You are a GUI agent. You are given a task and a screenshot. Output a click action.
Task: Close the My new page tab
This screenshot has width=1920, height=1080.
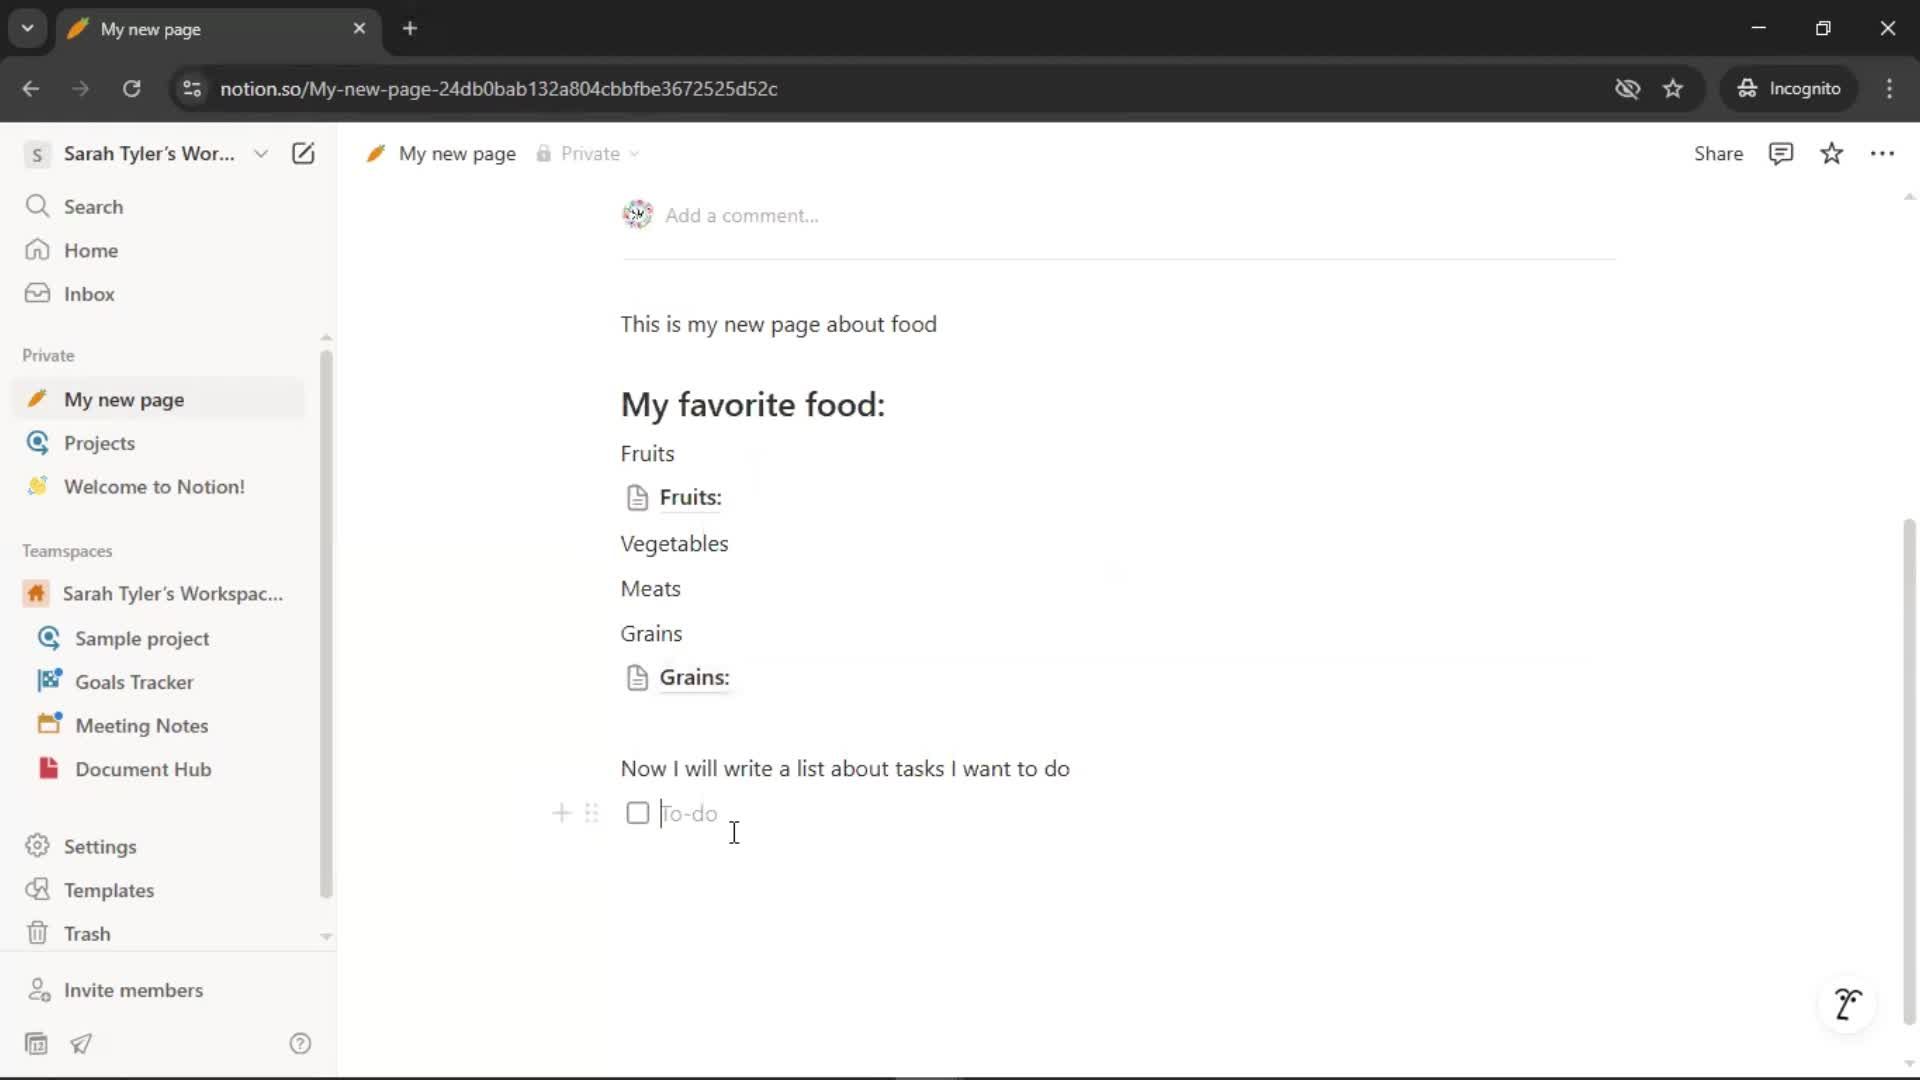point(359,28)
